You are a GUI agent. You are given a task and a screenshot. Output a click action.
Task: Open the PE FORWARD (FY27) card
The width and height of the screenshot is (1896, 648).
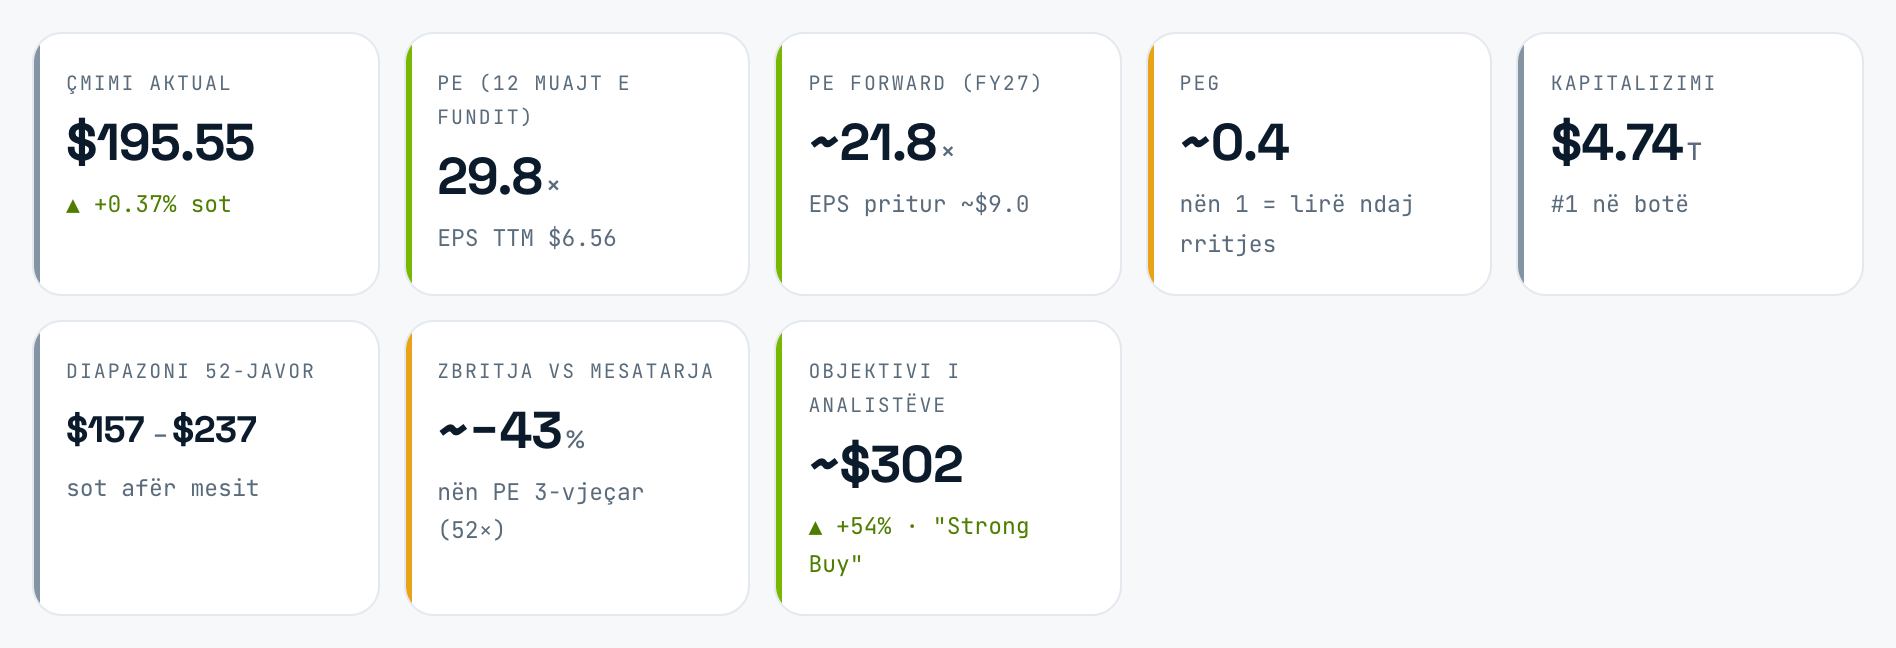click(x=948, y=164)
